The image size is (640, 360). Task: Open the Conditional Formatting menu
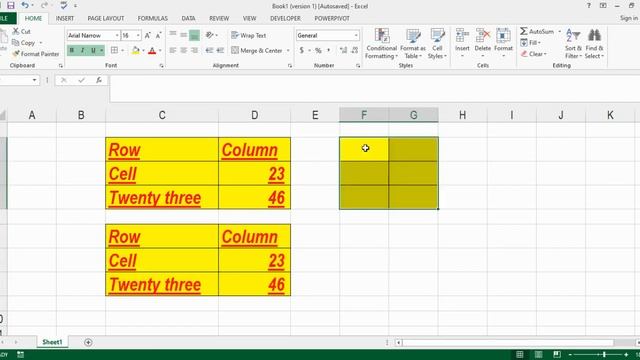point(382,44)
